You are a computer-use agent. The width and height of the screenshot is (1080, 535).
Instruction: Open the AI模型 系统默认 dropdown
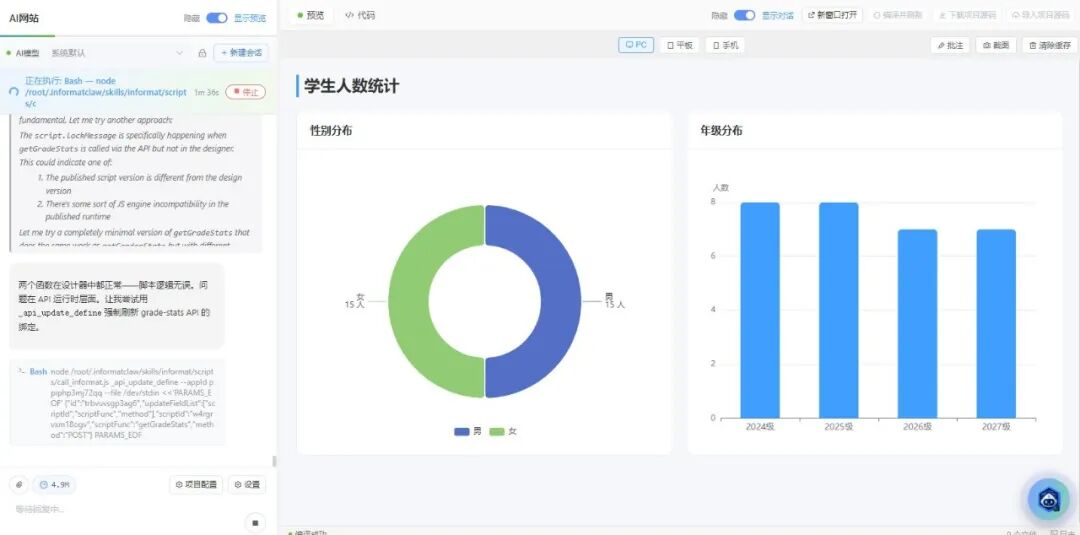(118, 53)
